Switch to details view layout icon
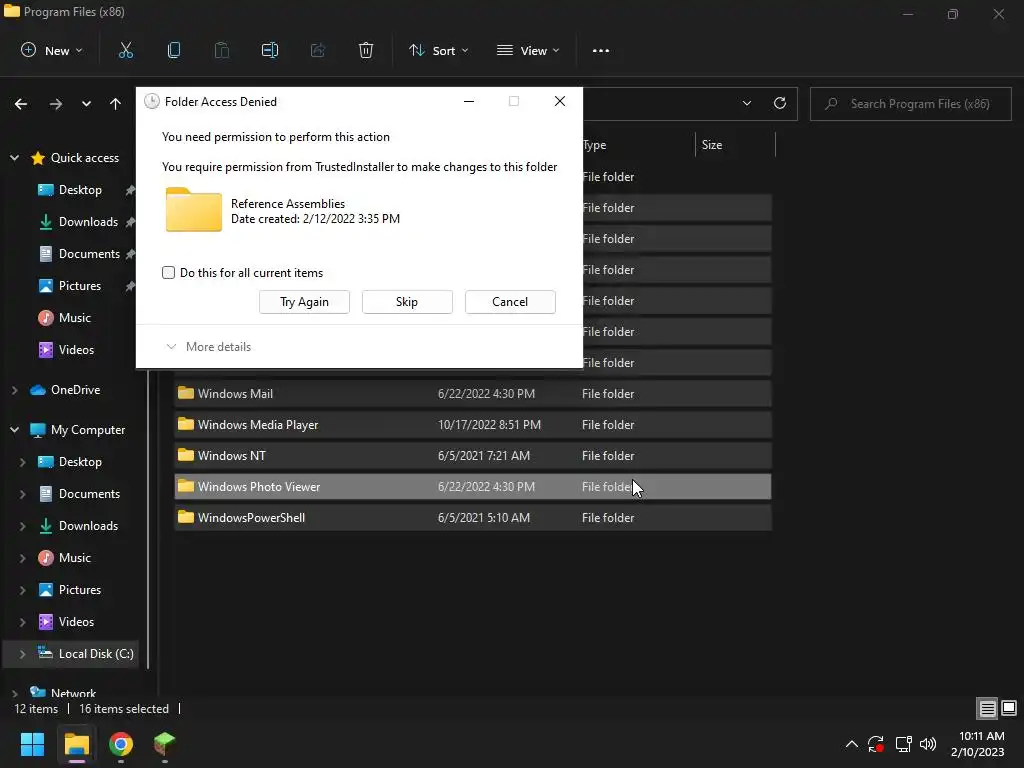 (x=987, y=709)
